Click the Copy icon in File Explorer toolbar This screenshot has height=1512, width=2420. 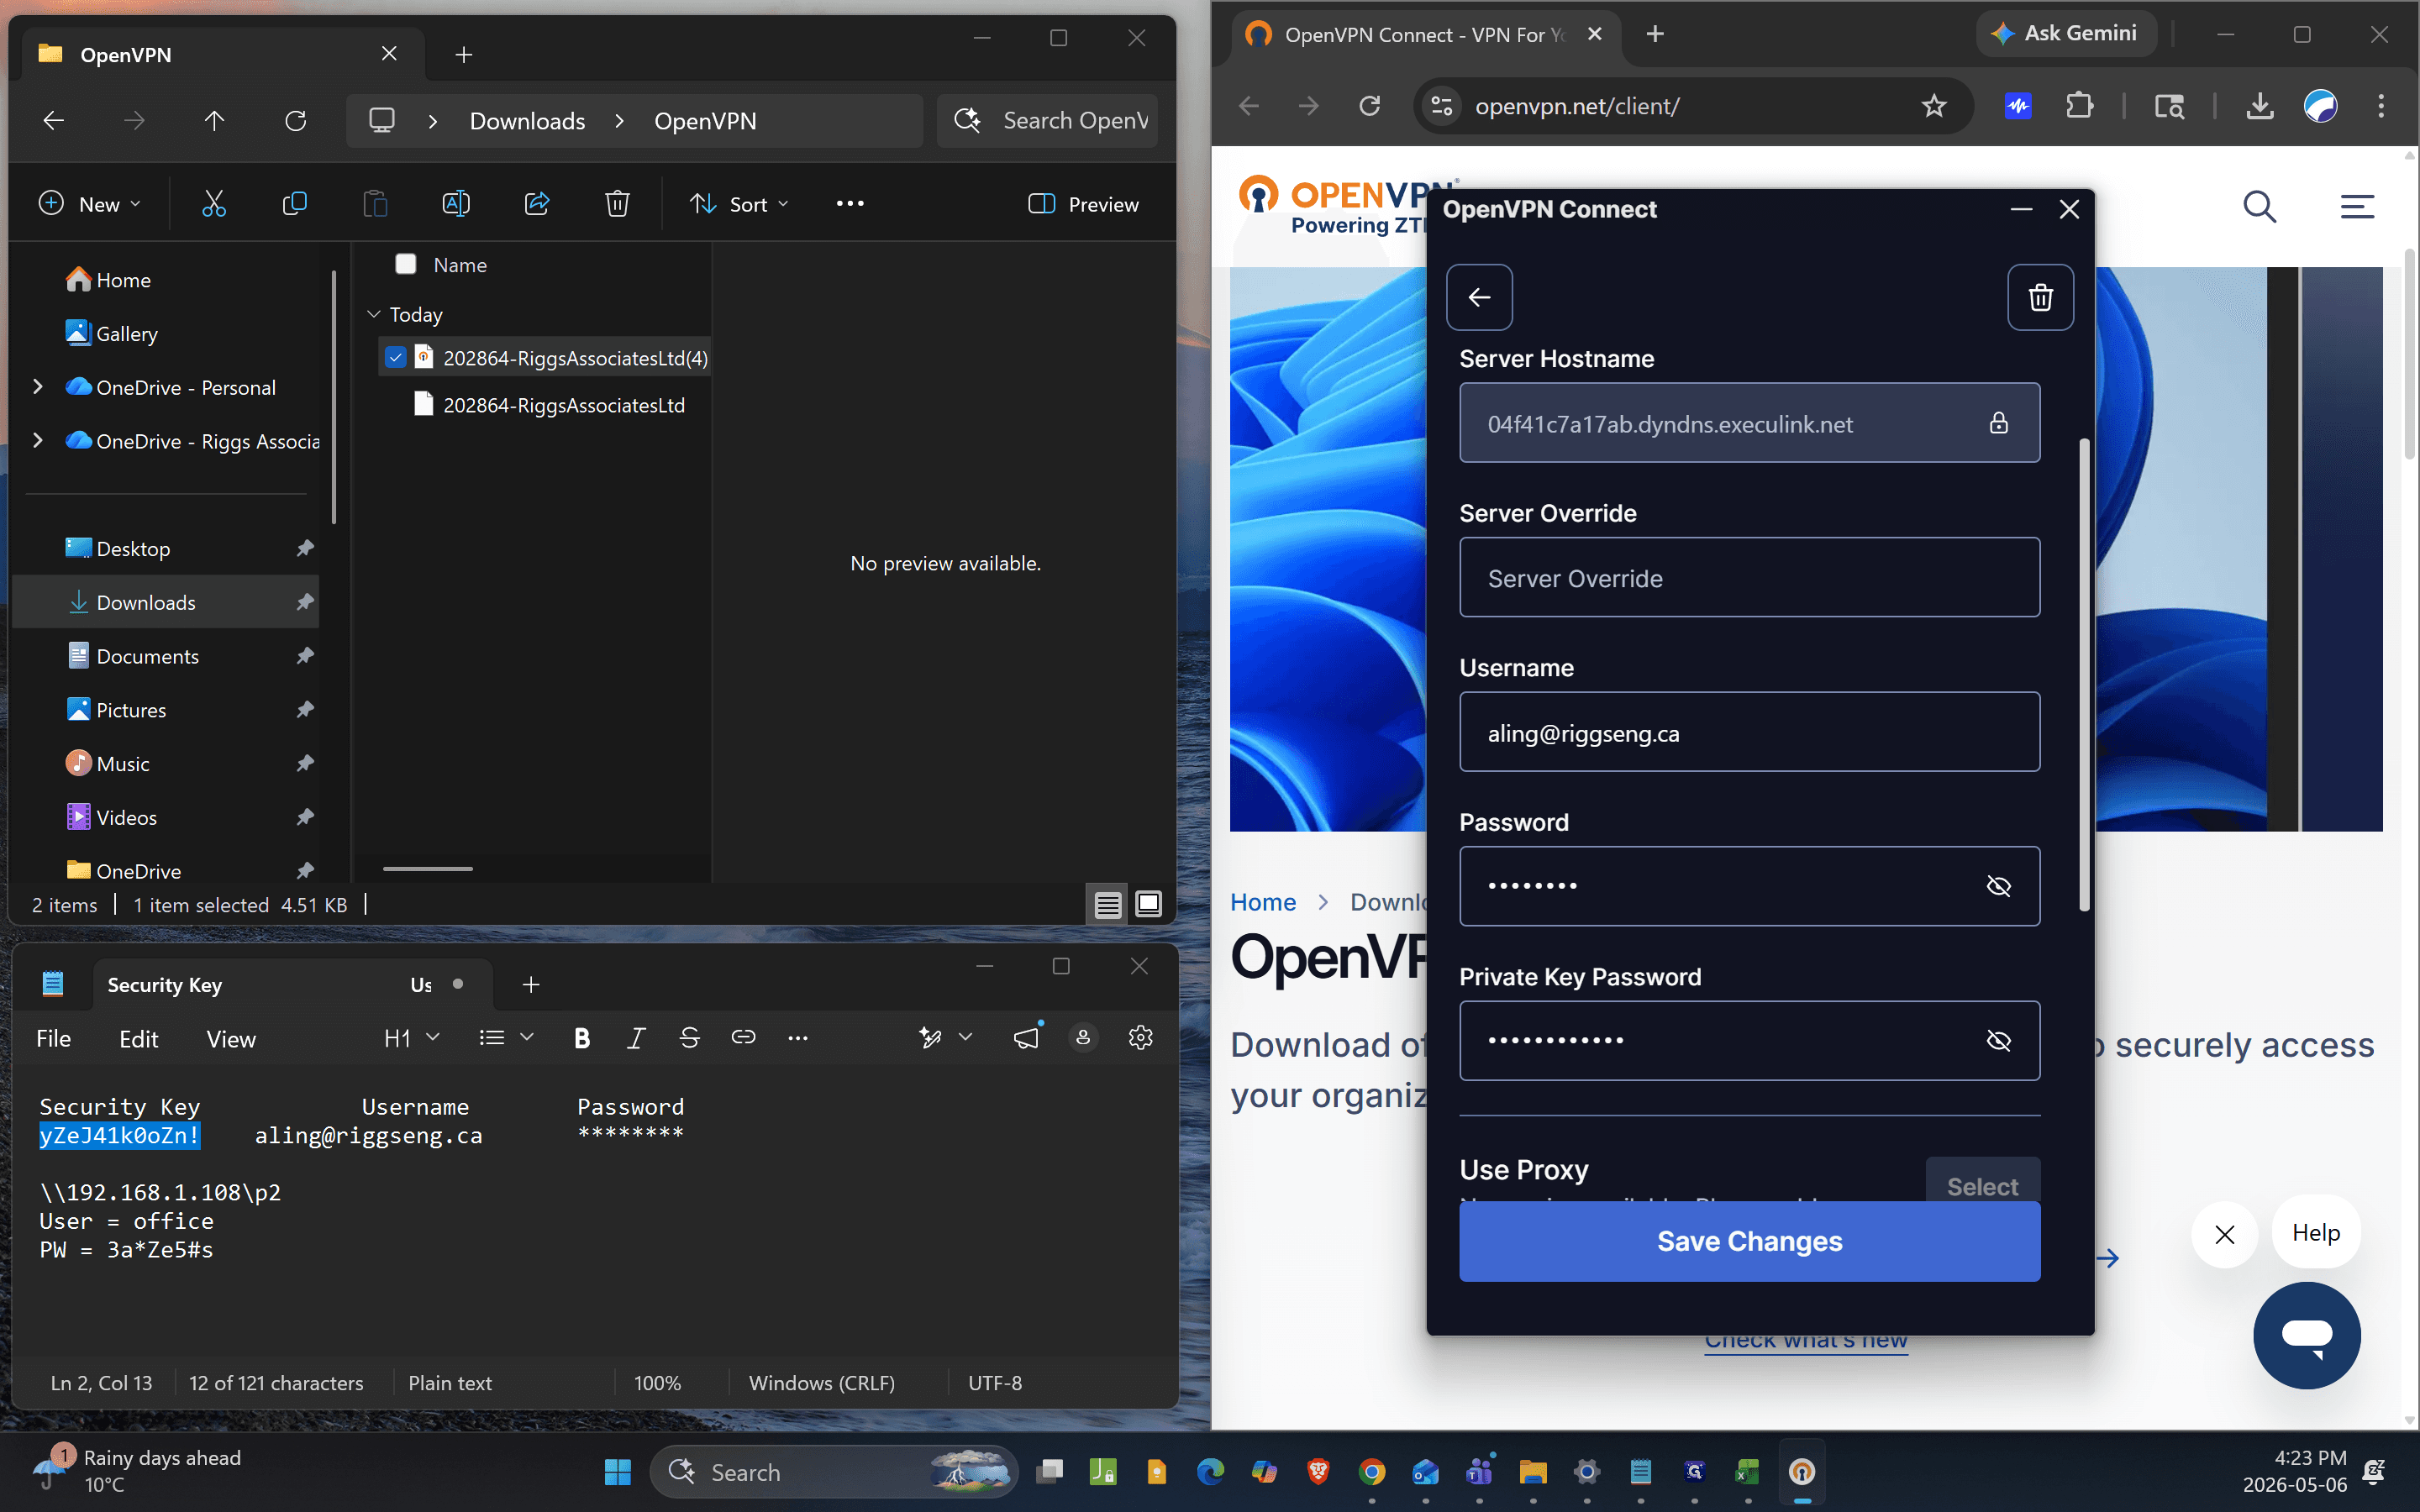coord(294,204)
